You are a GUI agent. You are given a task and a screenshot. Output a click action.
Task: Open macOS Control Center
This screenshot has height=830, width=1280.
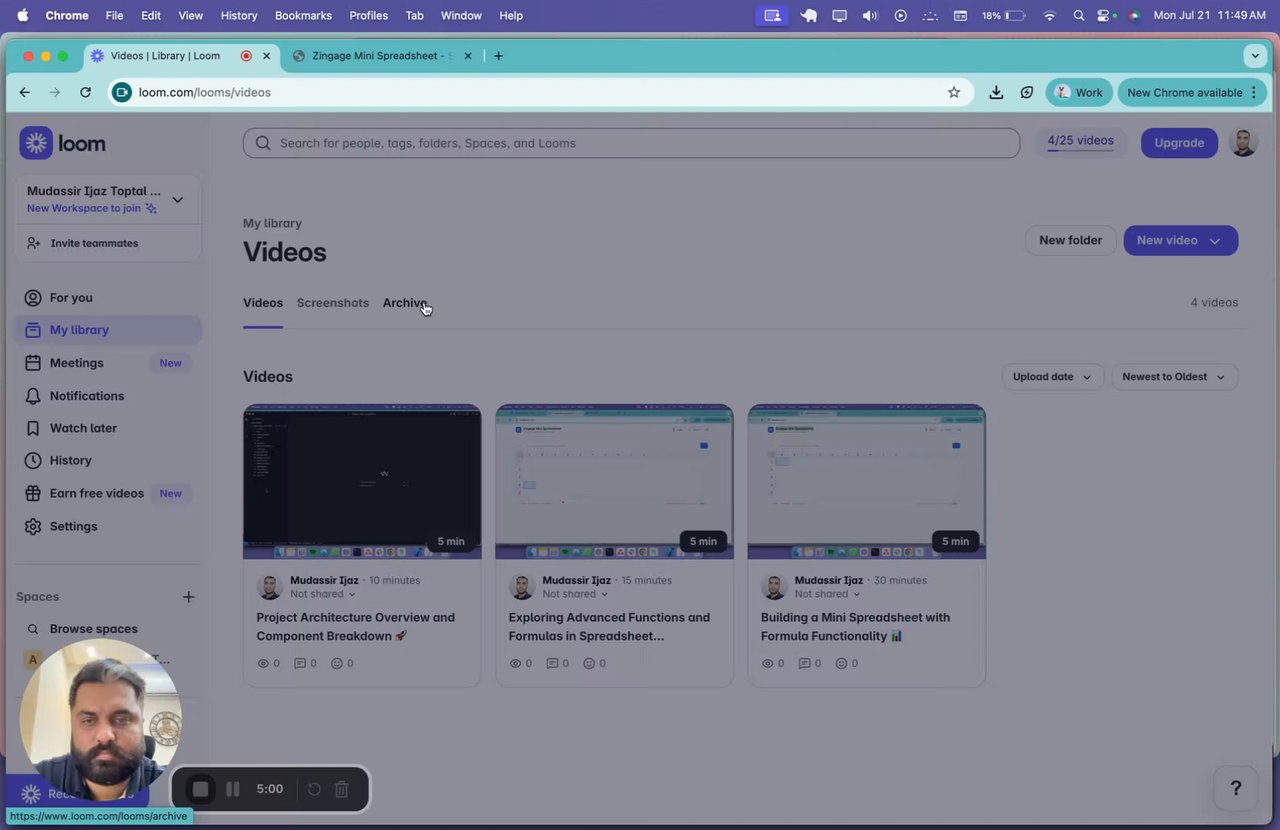[x=1105, y=16]
